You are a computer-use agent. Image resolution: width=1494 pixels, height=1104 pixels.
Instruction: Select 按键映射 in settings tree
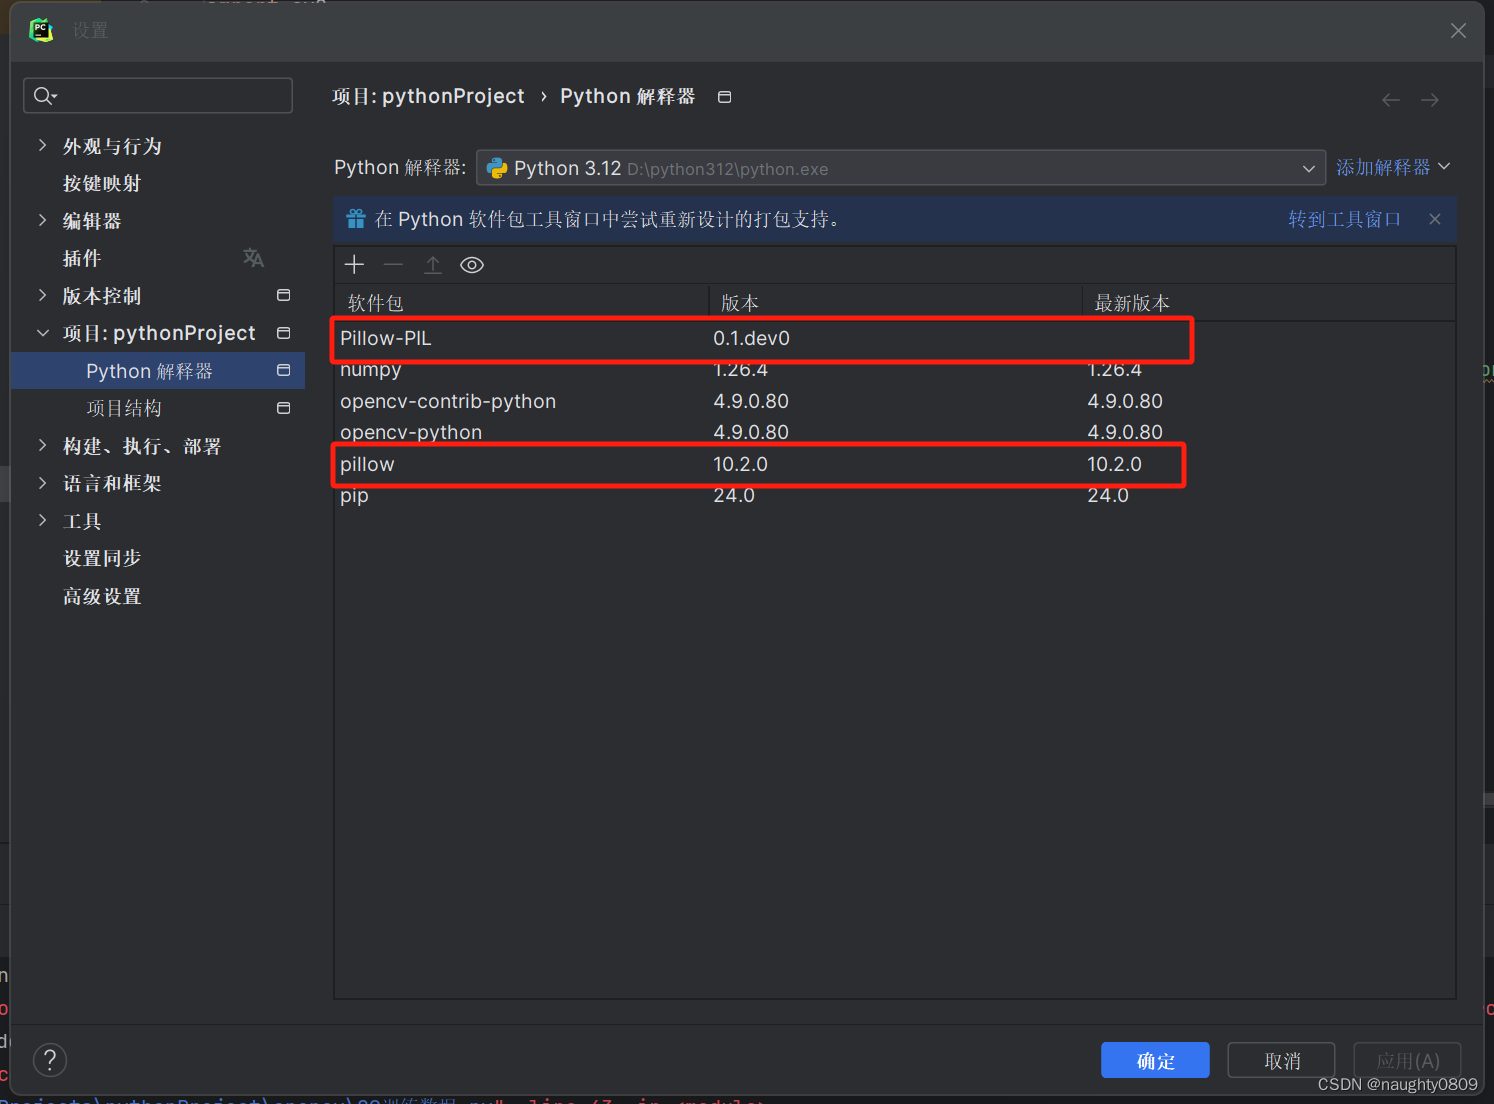(102, 184)
